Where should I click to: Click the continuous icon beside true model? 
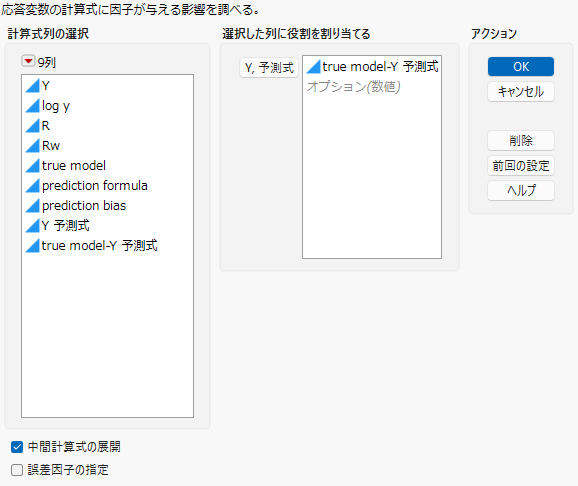click(x=32, y=166)
